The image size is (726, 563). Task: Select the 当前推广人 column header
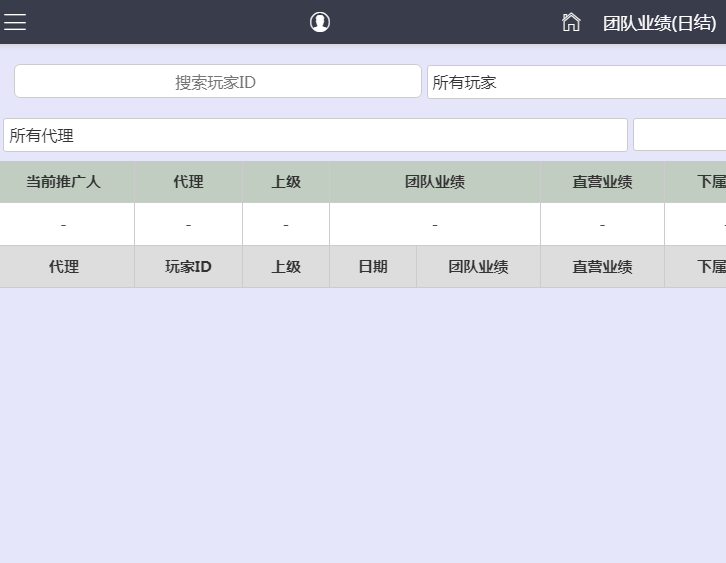click(63, 182)
